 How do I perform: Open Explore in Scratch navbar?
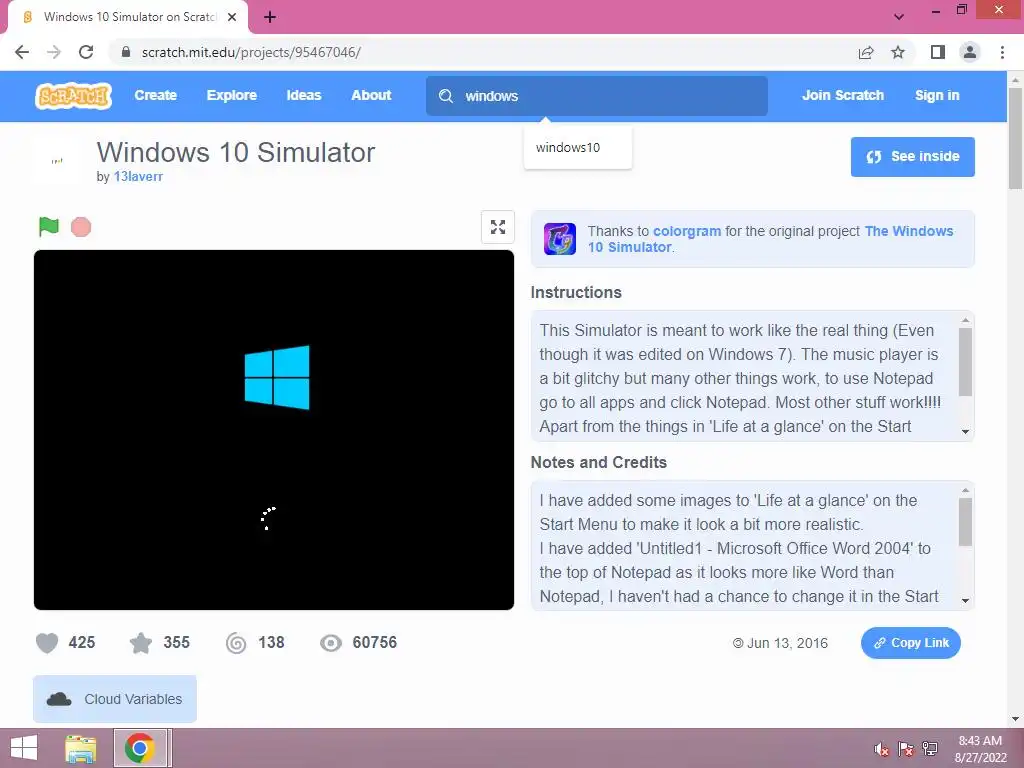(232, 95)
